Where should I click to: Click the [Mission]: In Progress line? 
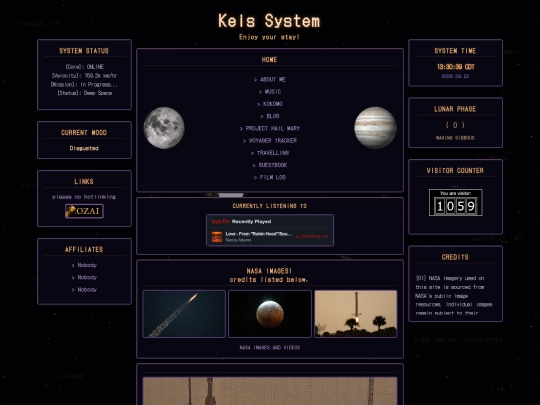pyautogui.click(x=84, y=84)
